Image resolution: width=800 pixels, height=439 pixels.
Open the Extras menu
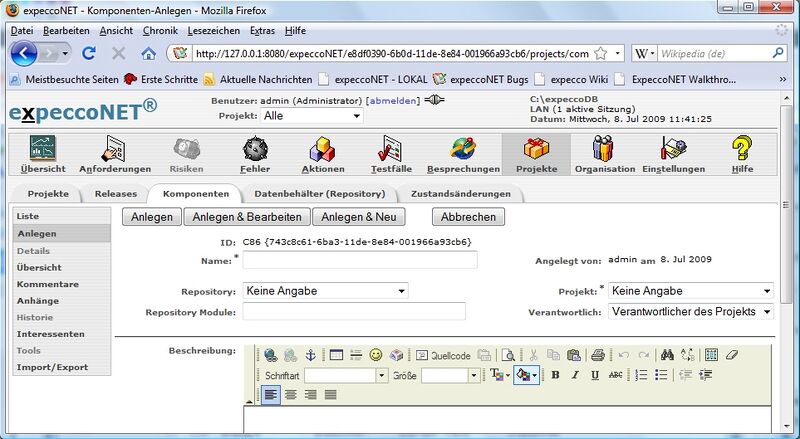pos(262,31)
